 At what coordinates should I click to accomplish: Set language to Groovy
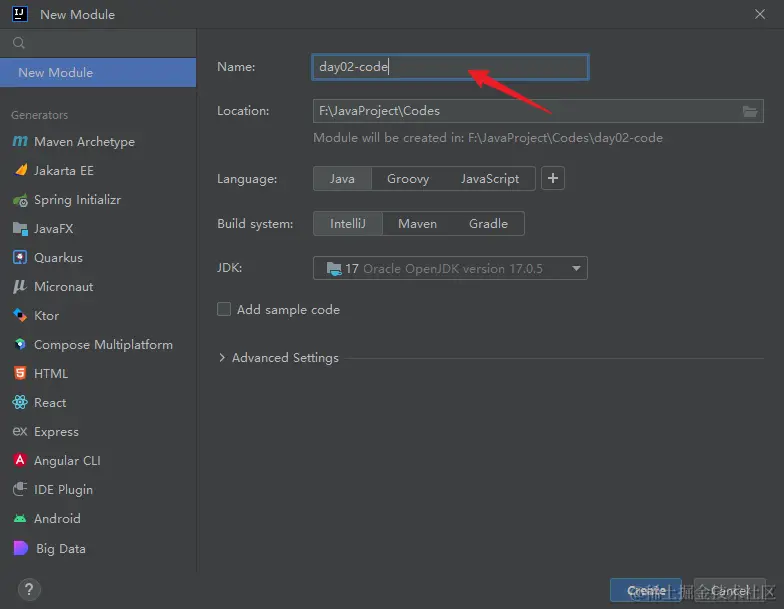408,178
